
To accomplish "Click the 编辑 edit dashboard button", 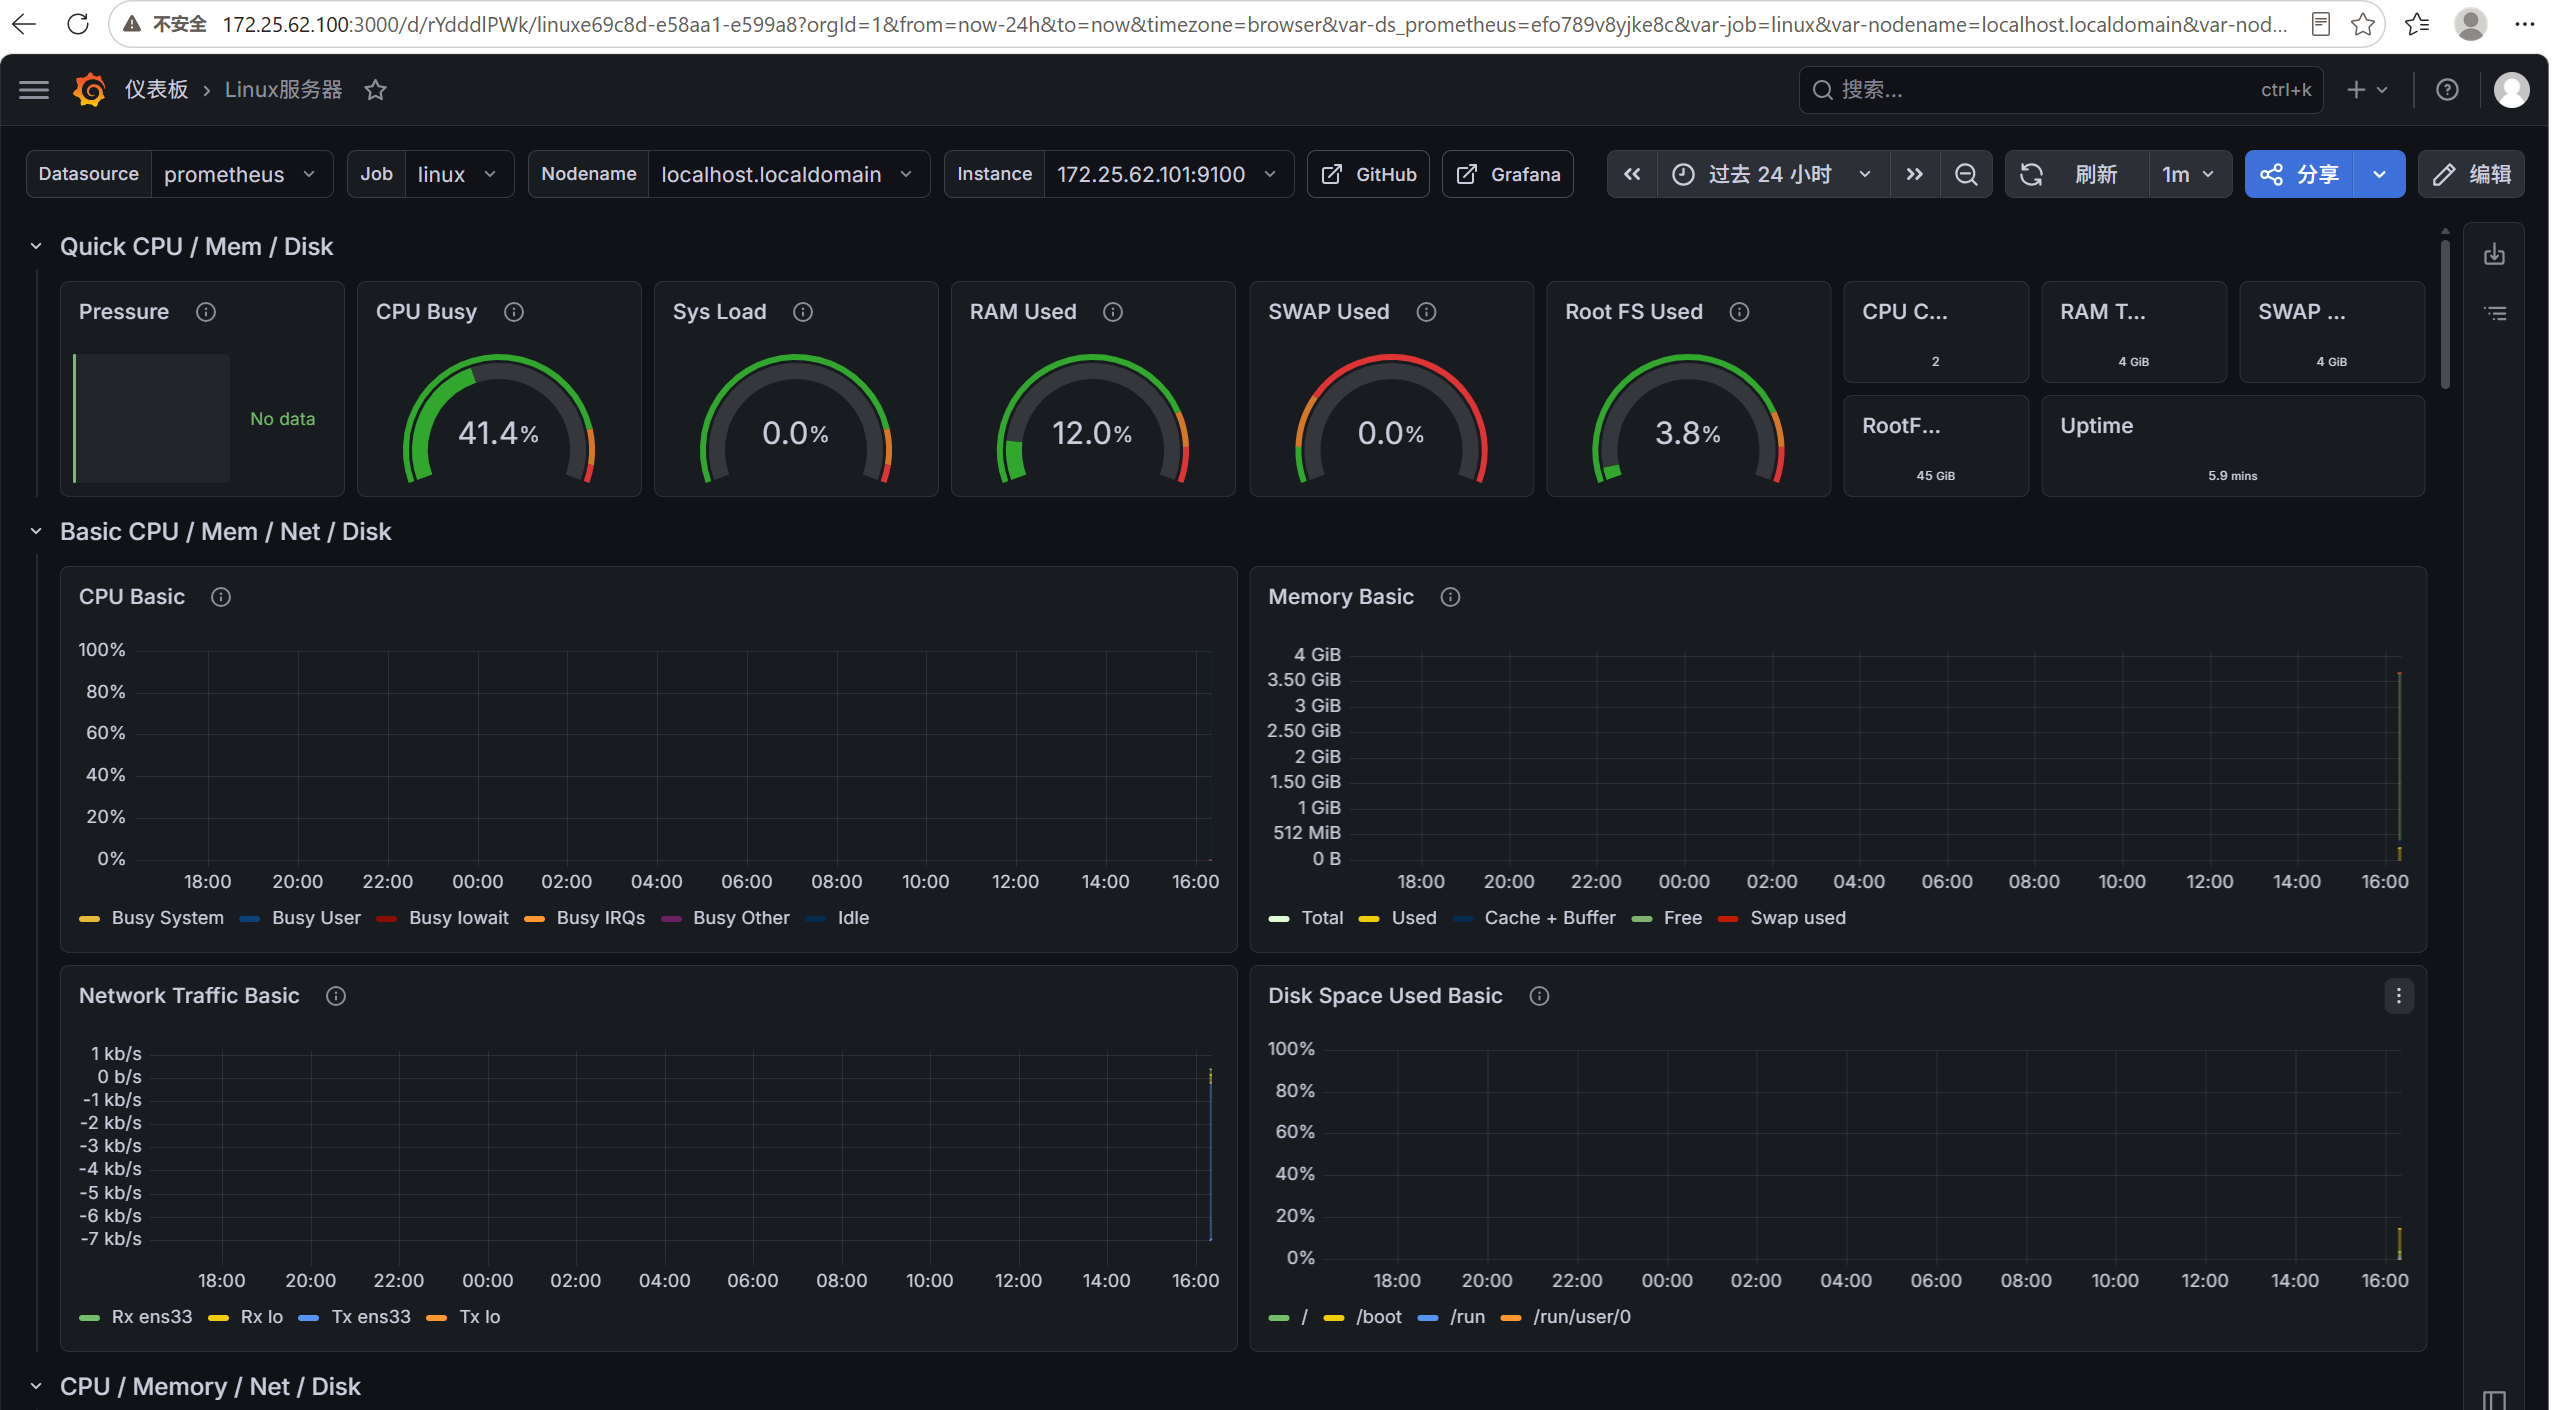I will (x=2471, y=174).
